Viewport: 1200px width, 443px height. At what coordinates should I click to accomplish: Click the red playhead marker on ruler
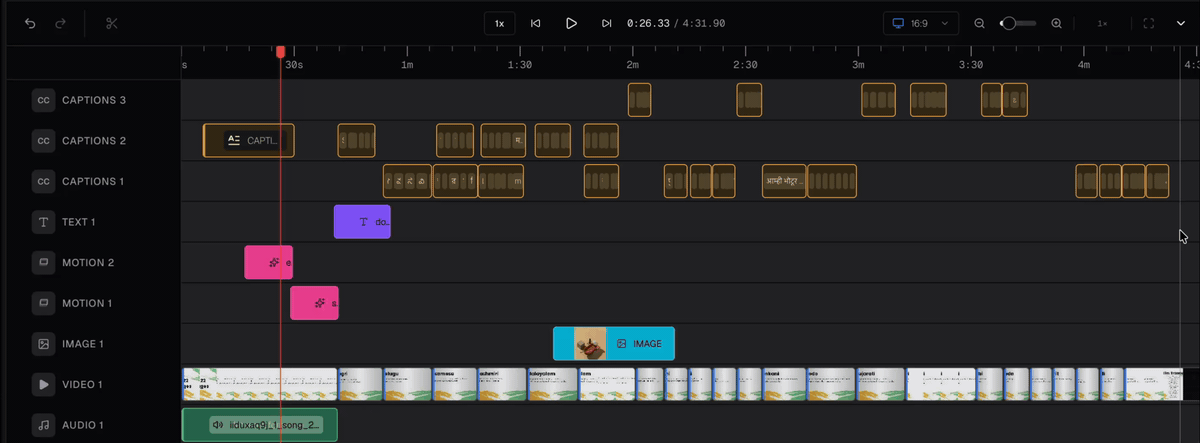[281, 51]
